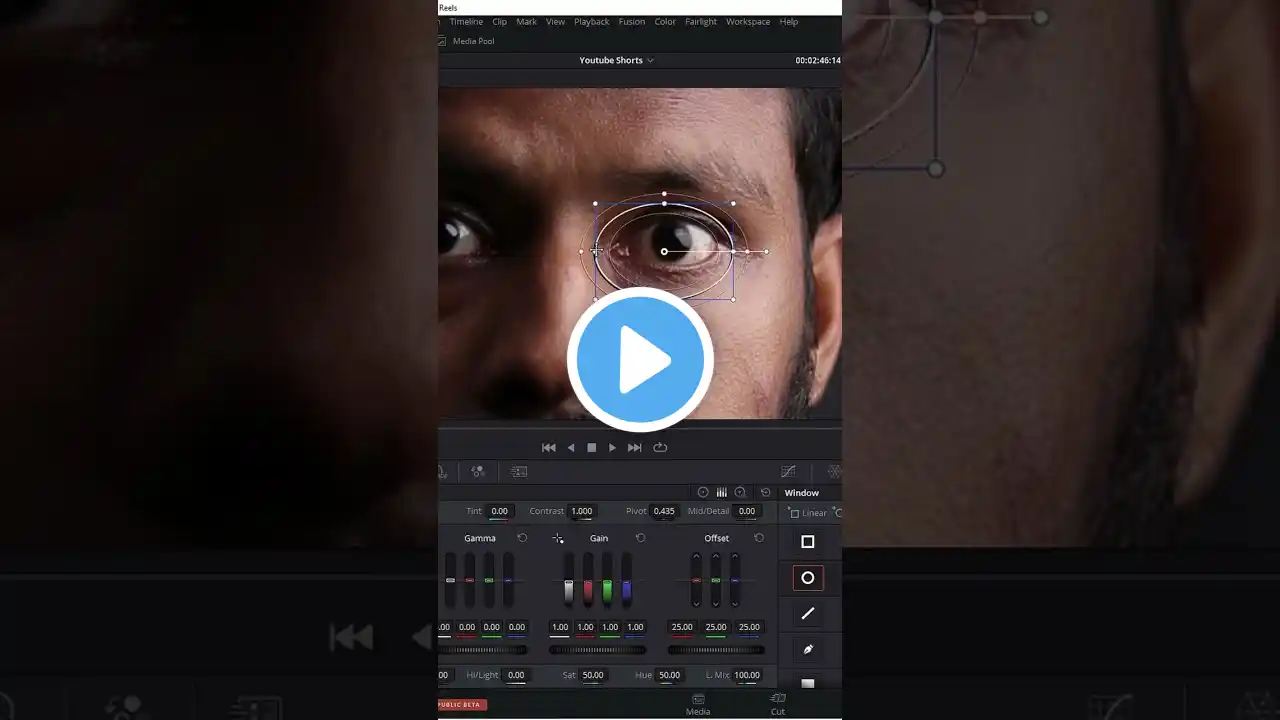Play forward in the viewer transport
The height and width of the screenshot is (720, 1280).
pos(612,448)
